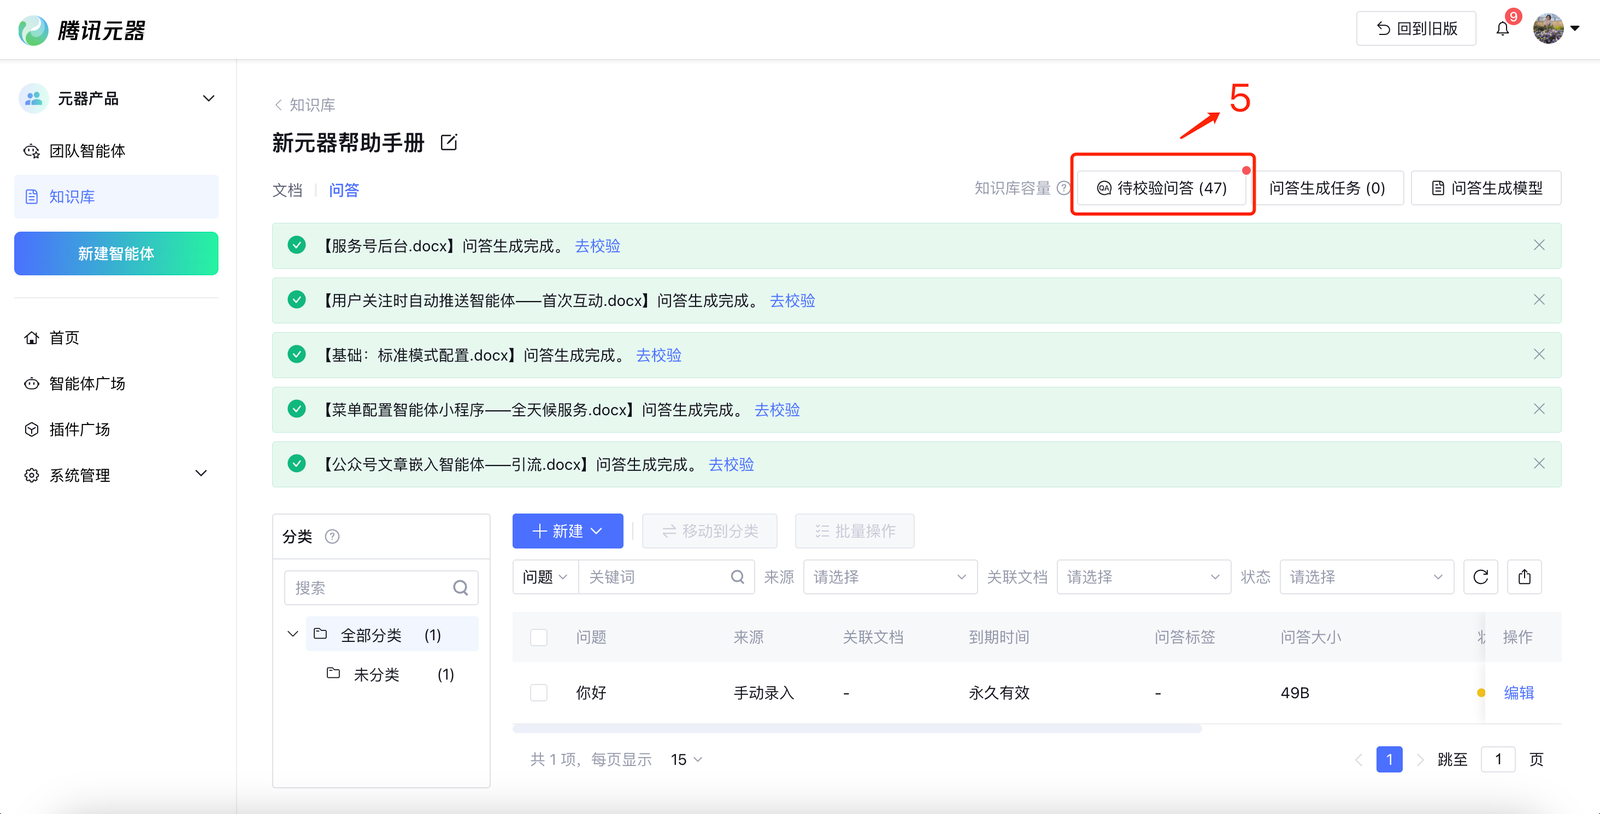Open 智能体广场 in the sidebar
The image size is (1600, 814).
pyautogui.click(x=87, y=384)
